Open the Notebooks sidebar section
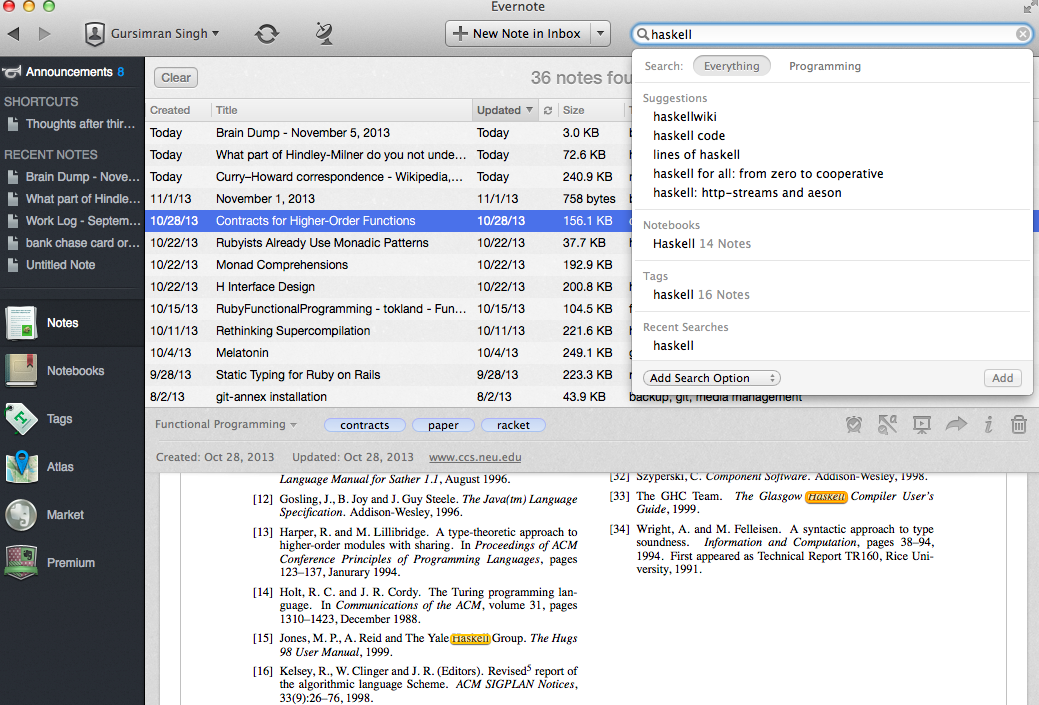The width and height of the screenshot is (1039, 705). [x=72, y=370]
